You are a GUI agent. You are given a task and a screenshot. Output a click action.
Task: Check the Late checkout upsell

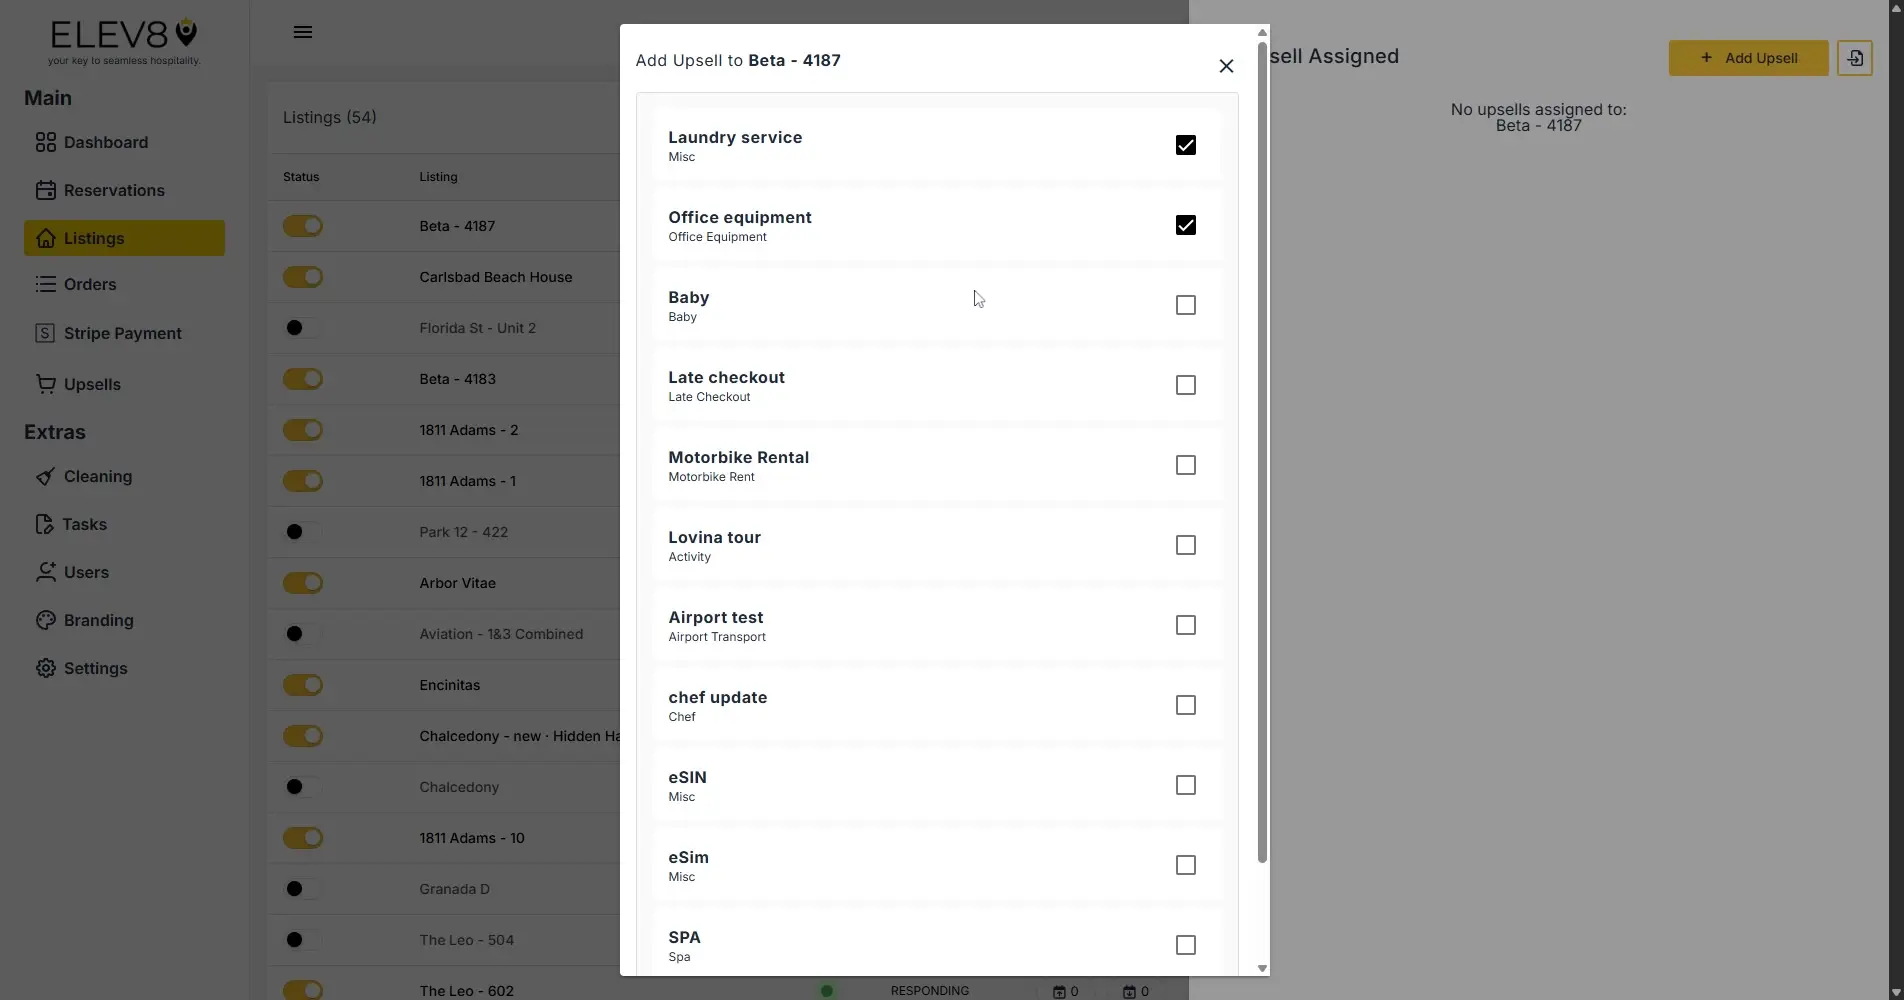coord(1185,385)
